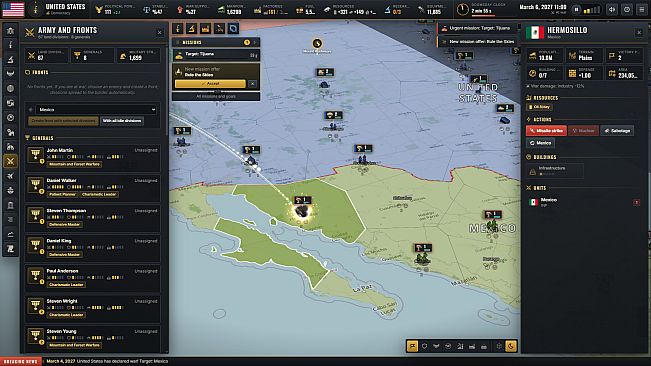The image size is (651, 366).
Task: Click the Mexico unit row under Units
Action: coord(584,203)
